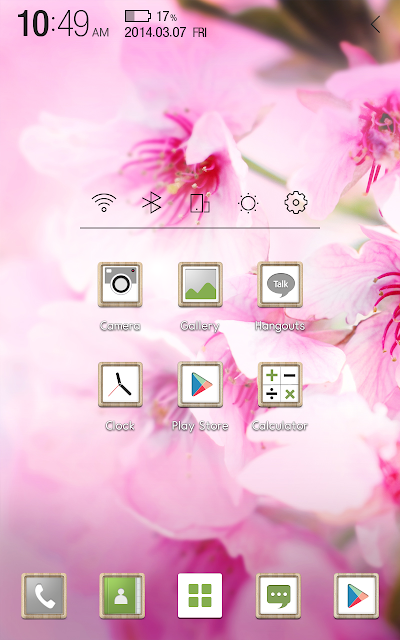Adjust the brightness quick setting
400x640 pixels.
[248, 203]
